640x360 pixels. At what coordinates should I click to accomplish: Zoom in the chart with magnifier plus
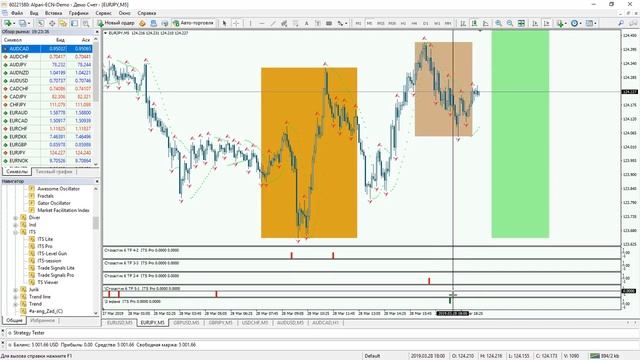click(x=498, y=23)
